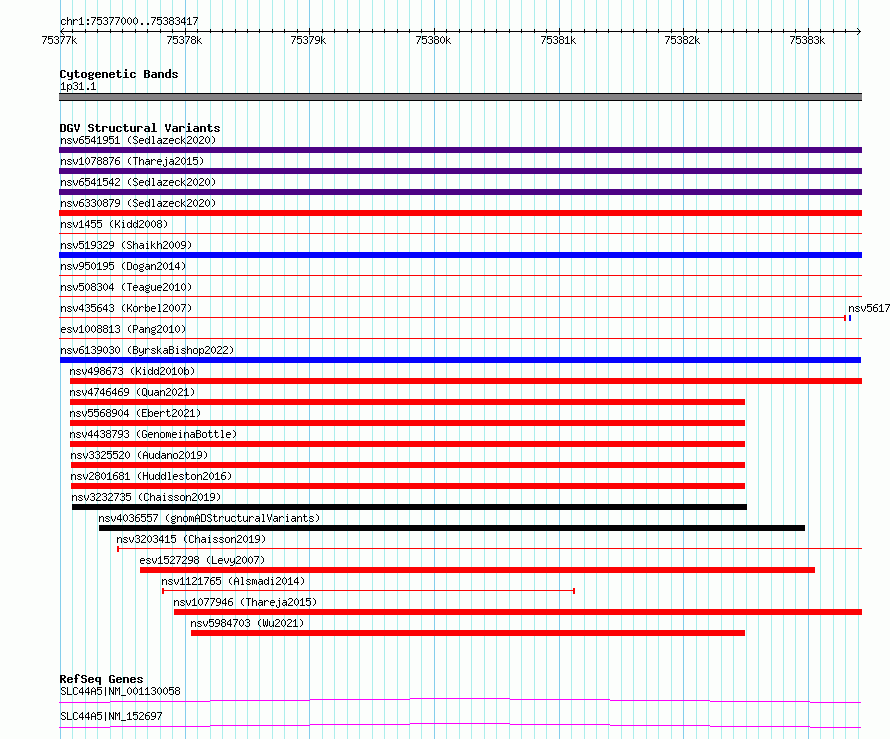
Task: Click the red bar under nsv5568904
Action: pos(407,423)
